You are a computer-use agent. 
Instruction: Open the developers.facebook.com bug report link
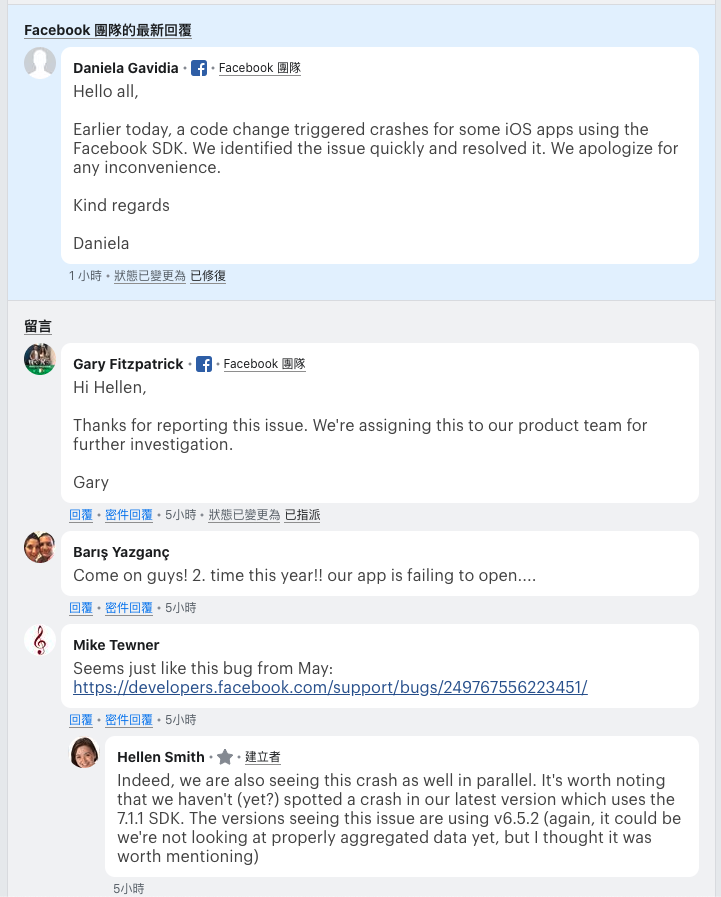point(330,687)
